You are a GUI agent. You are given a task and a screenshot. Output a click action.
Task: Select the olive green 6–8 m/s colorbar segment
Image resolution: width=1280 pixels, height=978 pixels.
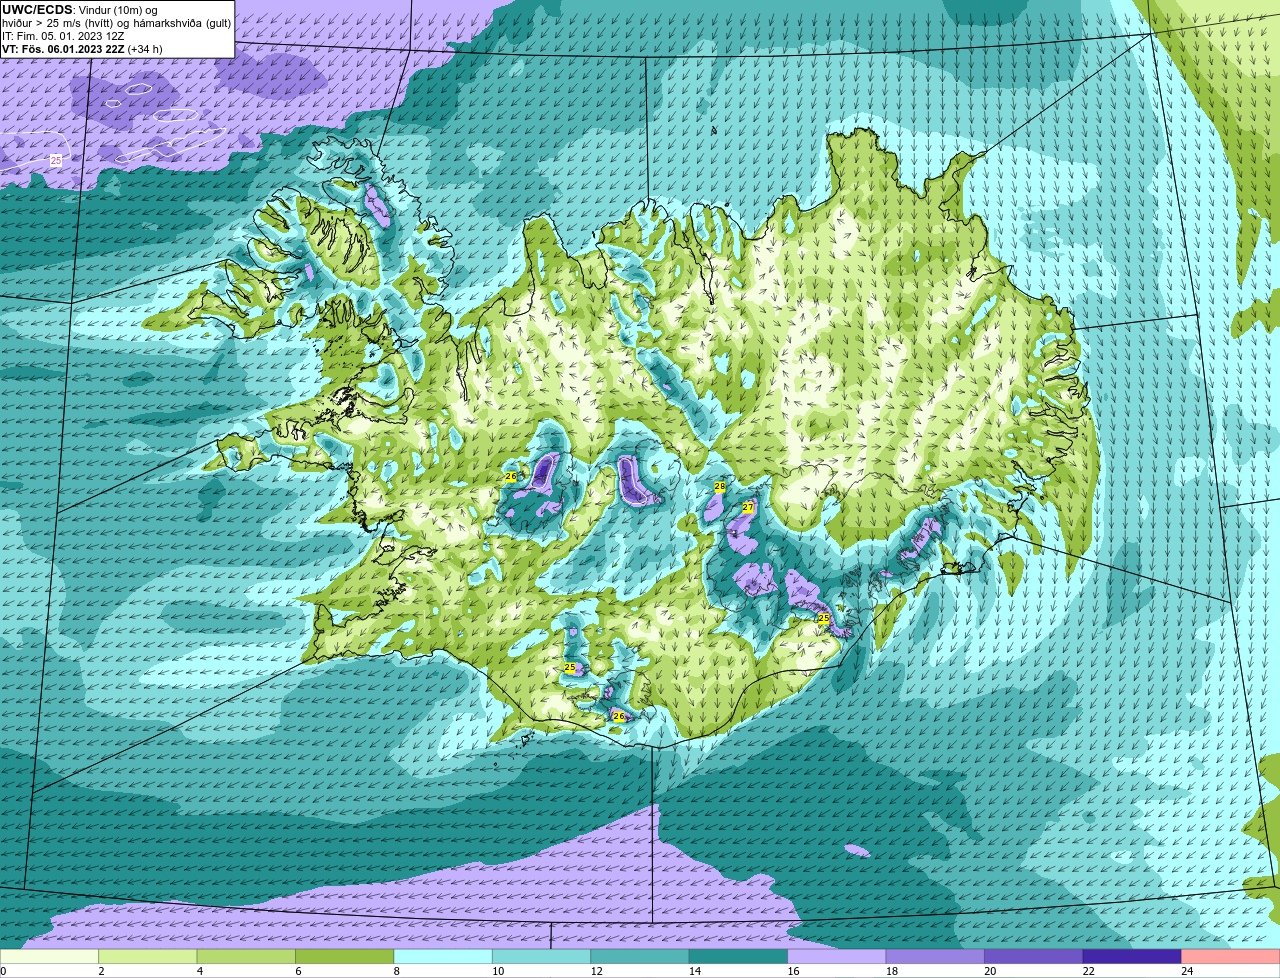coord(346,956)
